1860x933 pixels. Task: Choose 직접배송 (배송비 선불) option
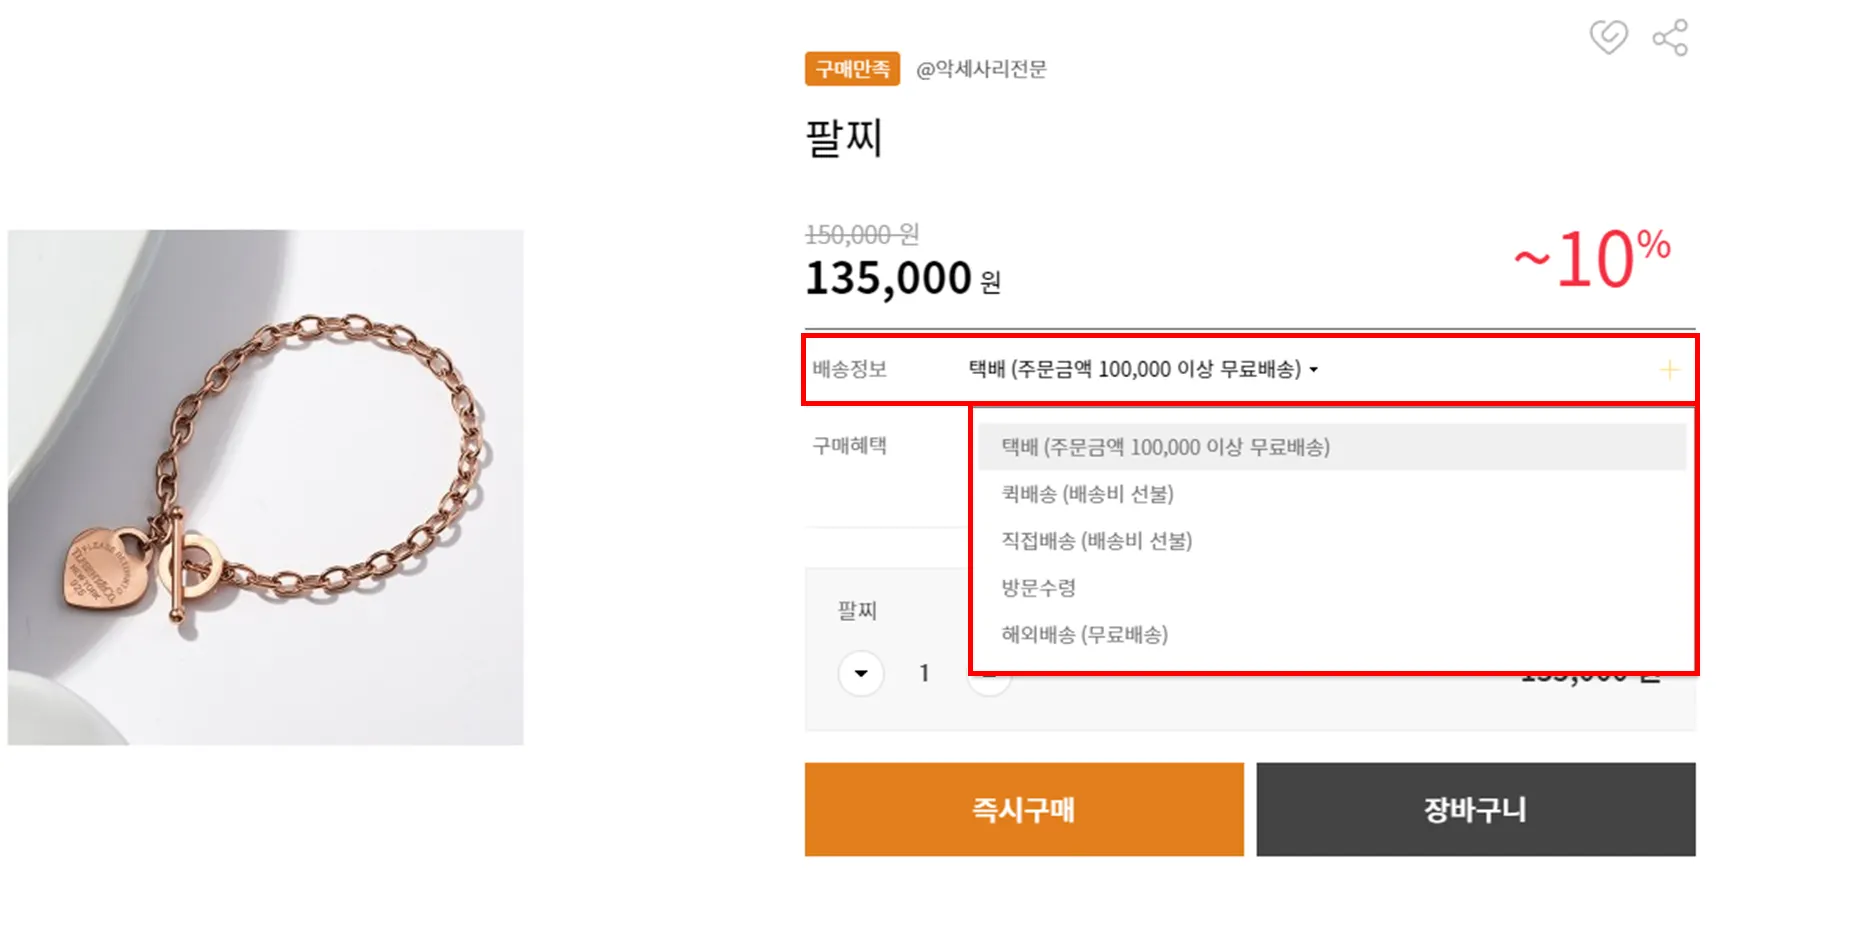1097,541
